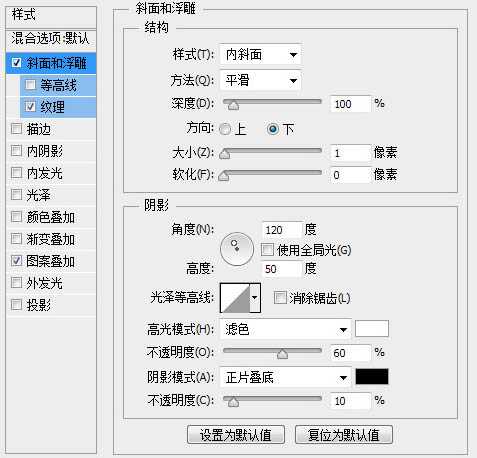The height and width of the screenshot is (458, 477).
Task: Check the 投影 checkbox
Action: tap(16, 304)
